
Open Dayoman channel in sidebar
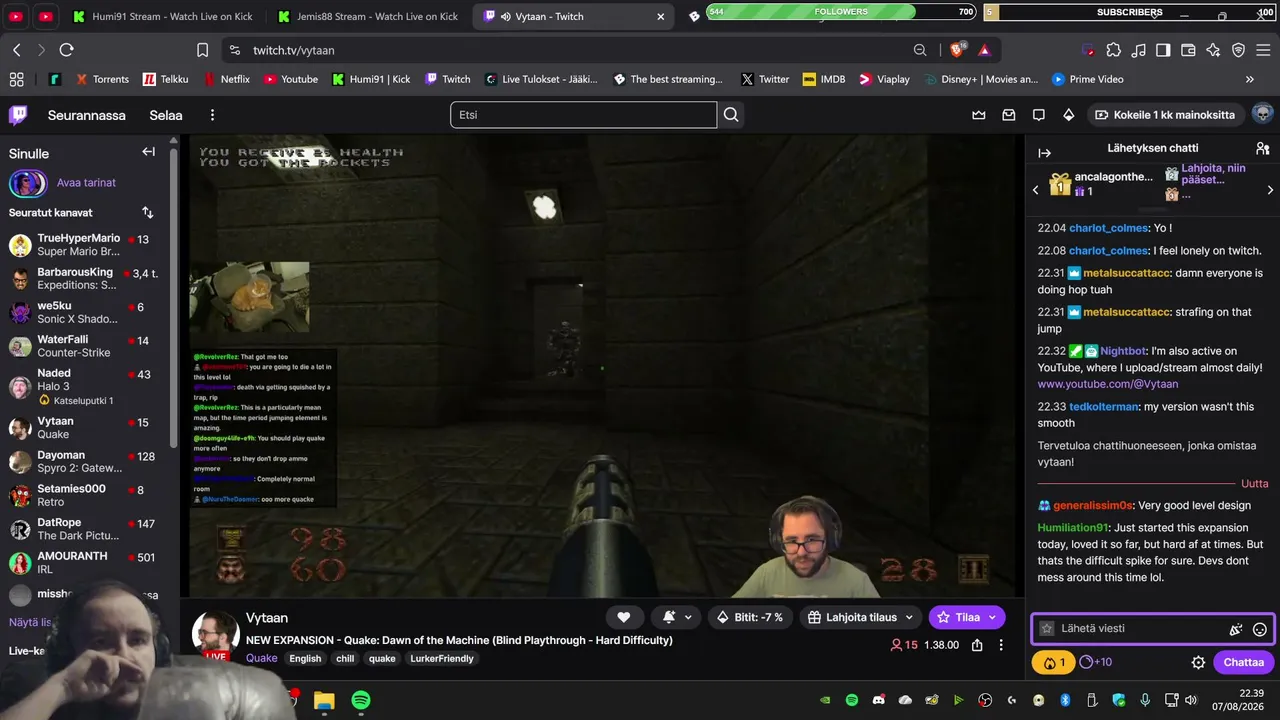pyautogui.click(x=88, y=462)
